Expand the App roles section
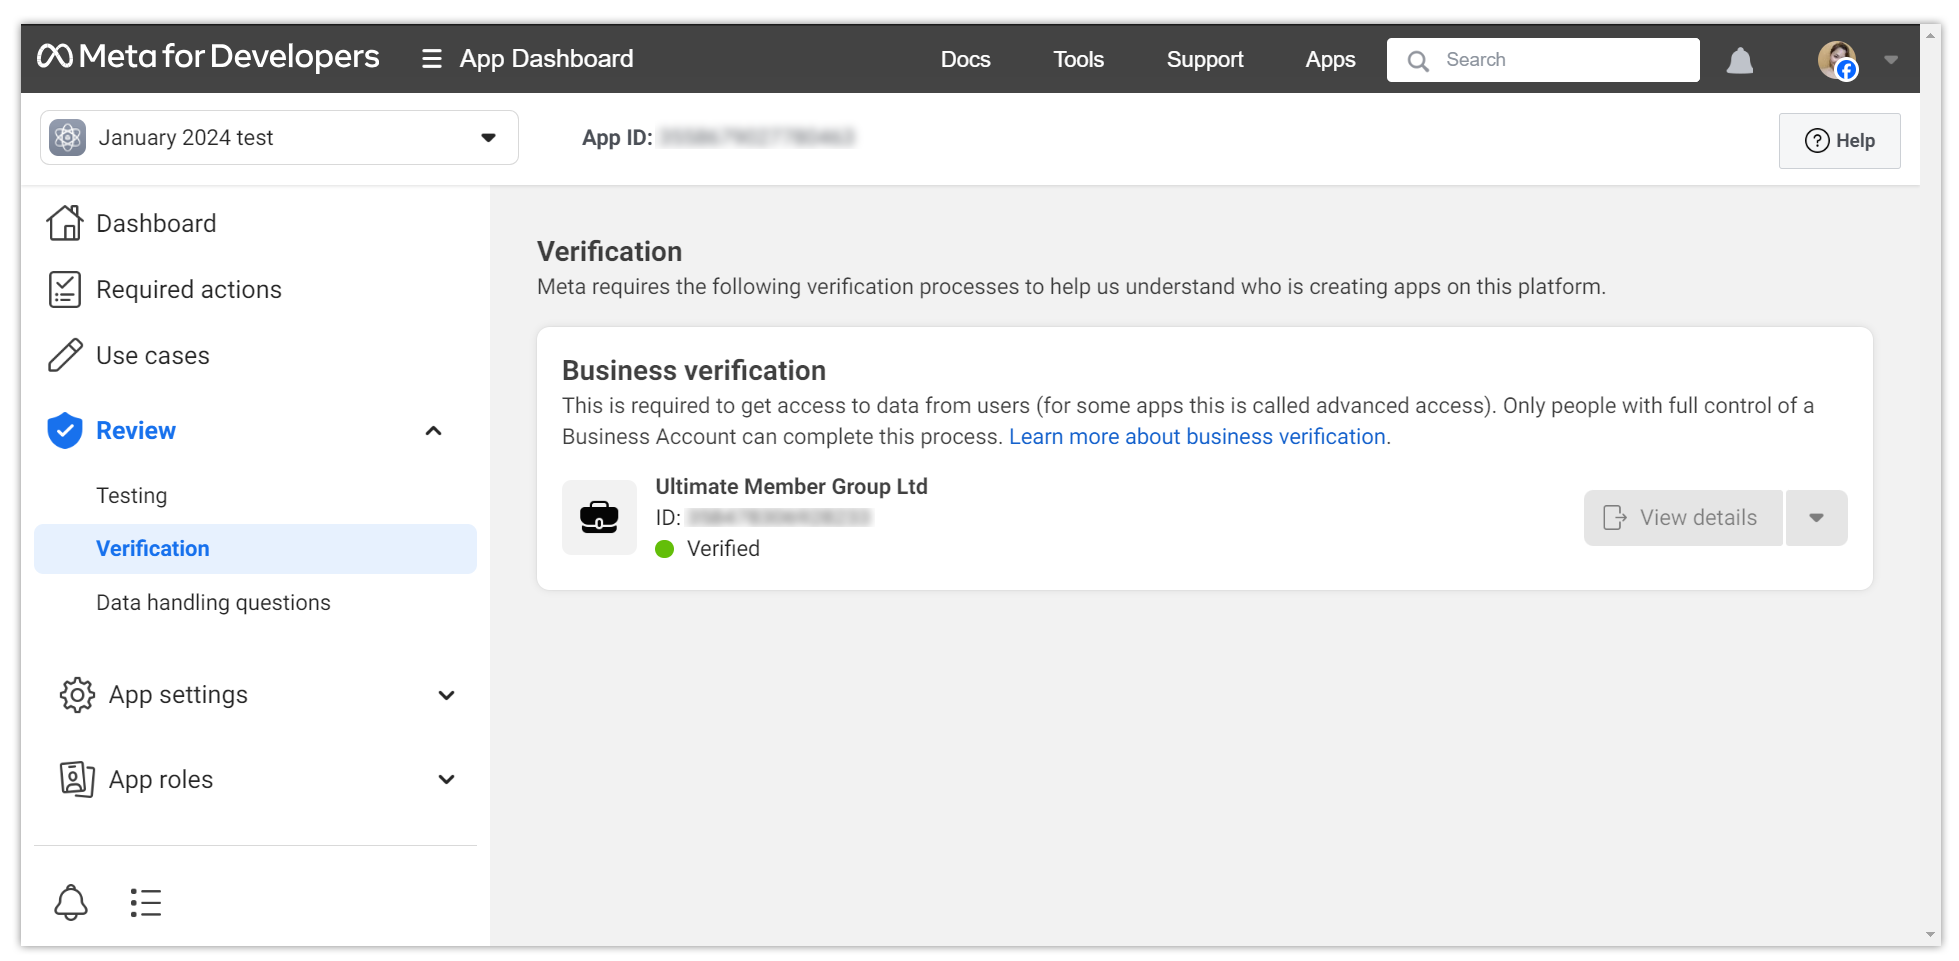Viewport: 1959px width, 961px height. point(446,779)
